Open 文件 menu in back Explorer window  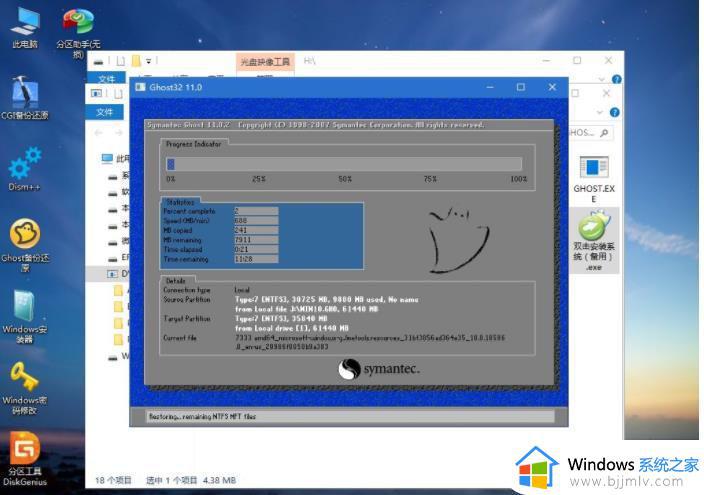click(x=106, y=79)
